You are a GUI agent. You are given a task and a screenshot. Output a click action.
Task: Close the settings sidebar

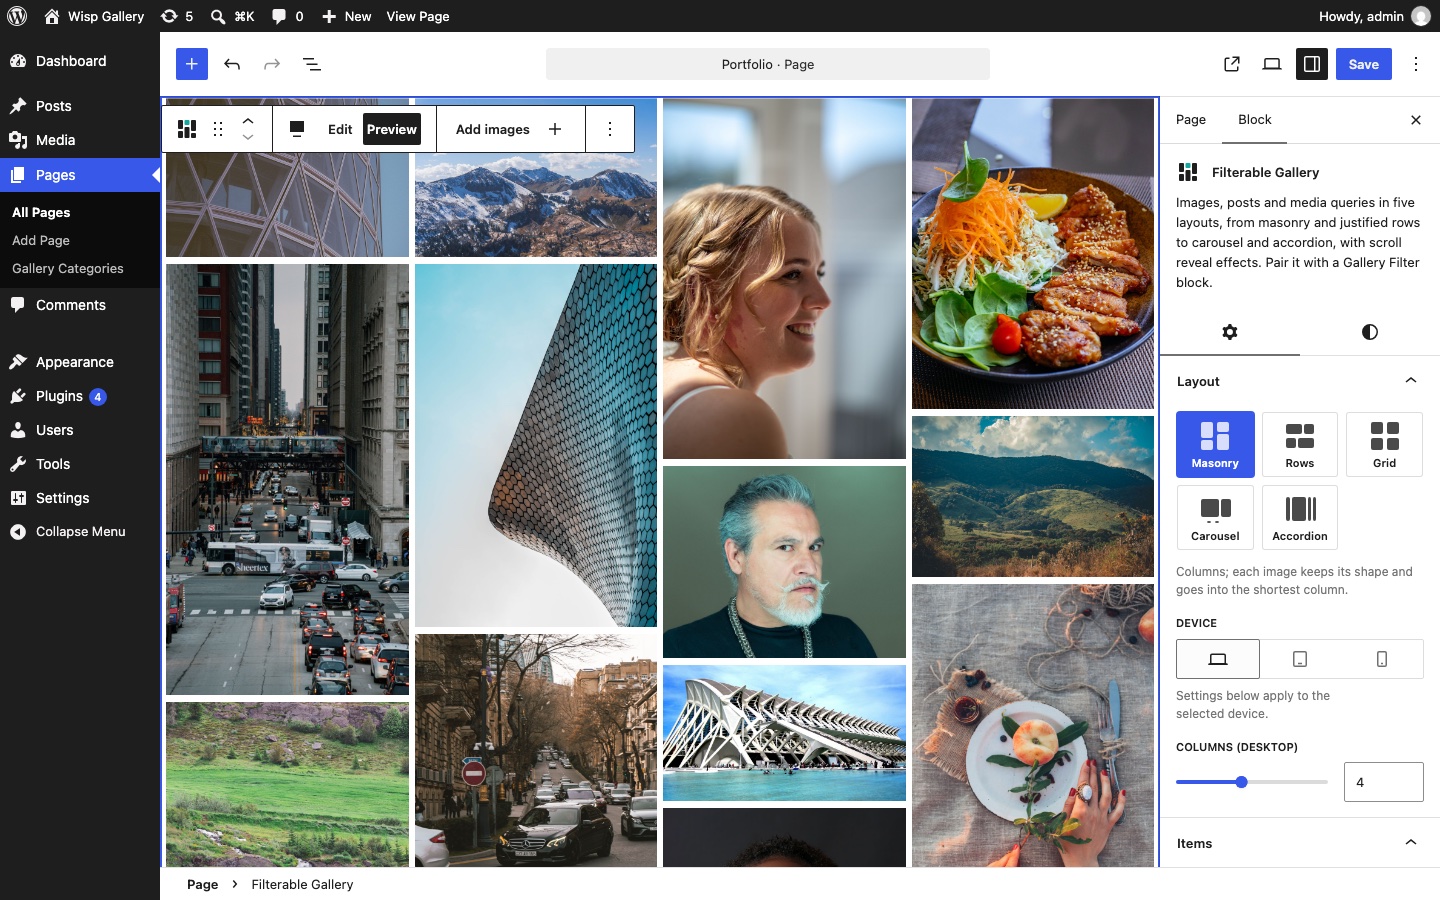pyautogui.click(x=1416, y=120)
